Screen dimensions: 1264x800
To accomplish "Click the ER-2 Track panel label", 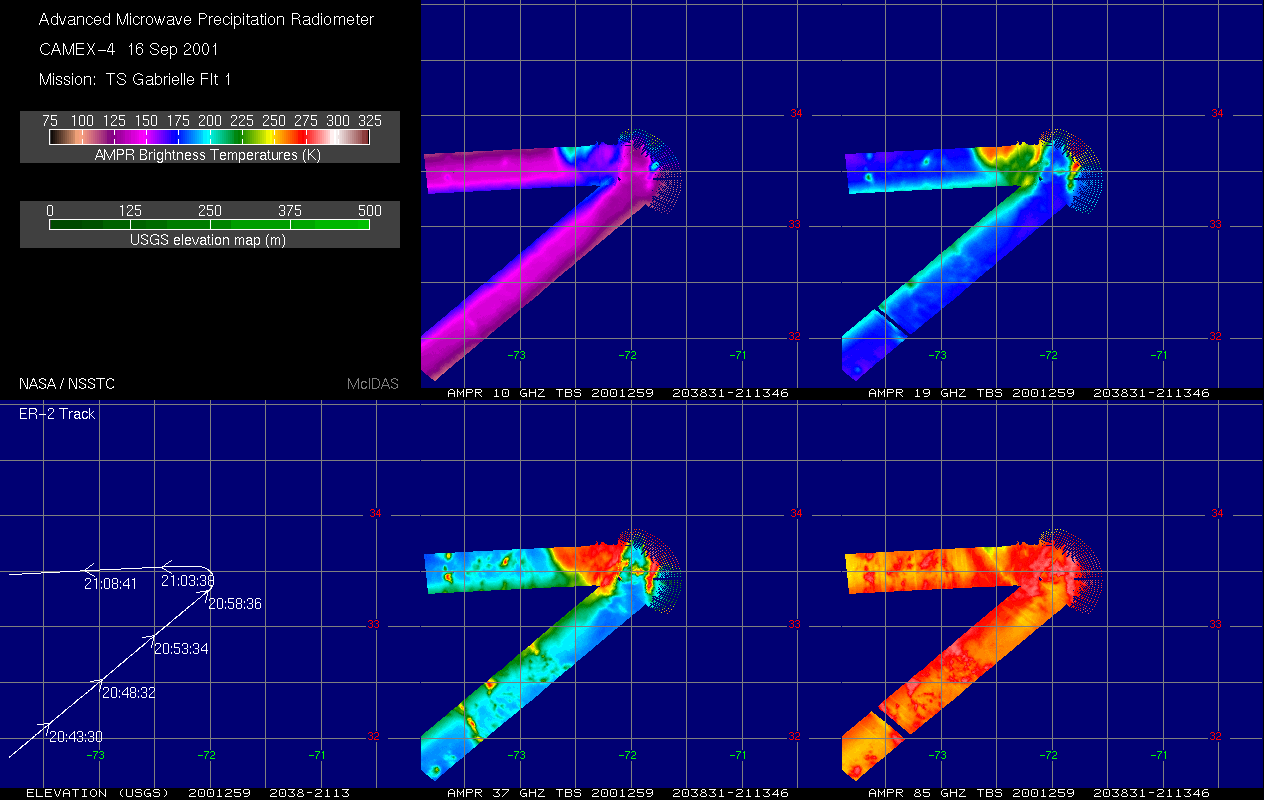I will pyautogui.click(x=57, y=413).
